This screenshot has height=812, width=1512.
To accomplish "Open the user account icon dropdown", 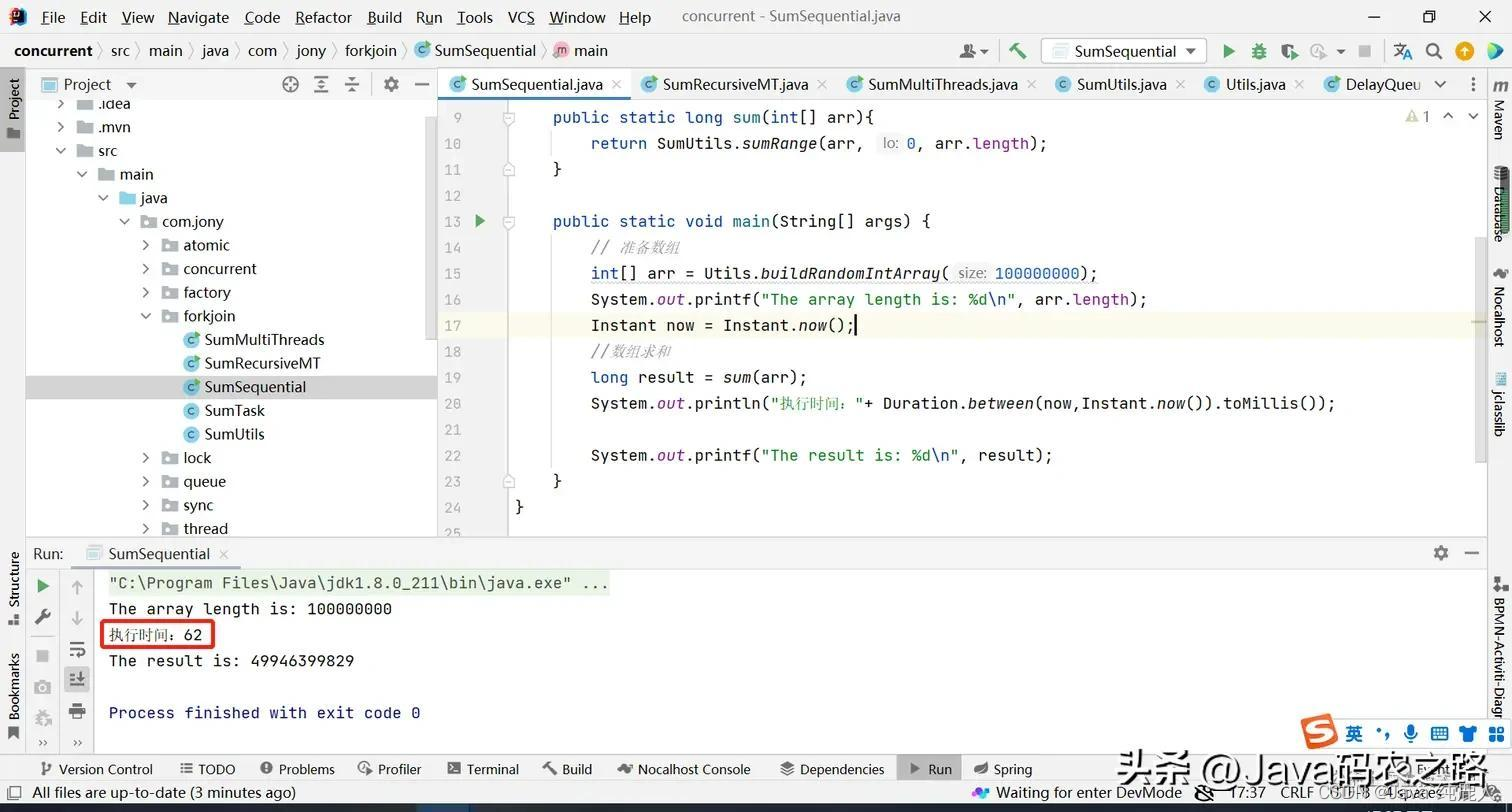I will click(973, 51).
